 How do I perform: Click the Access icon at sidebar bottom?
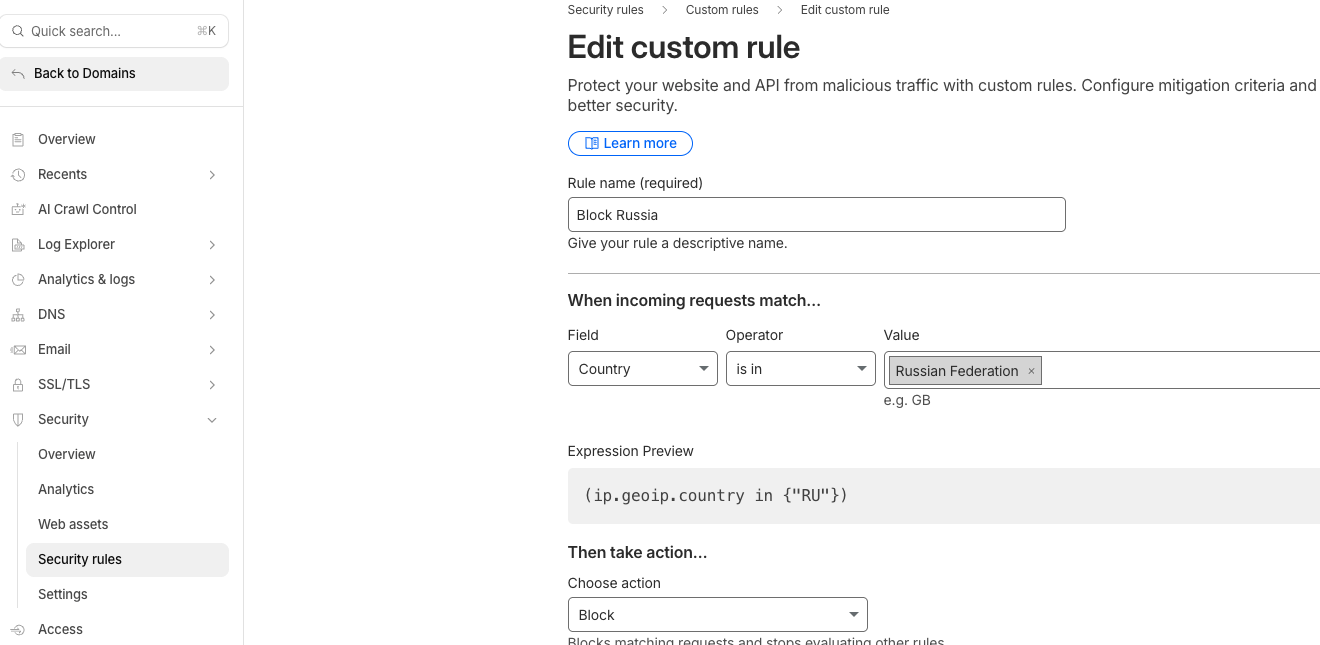click(x=18, y=629)
